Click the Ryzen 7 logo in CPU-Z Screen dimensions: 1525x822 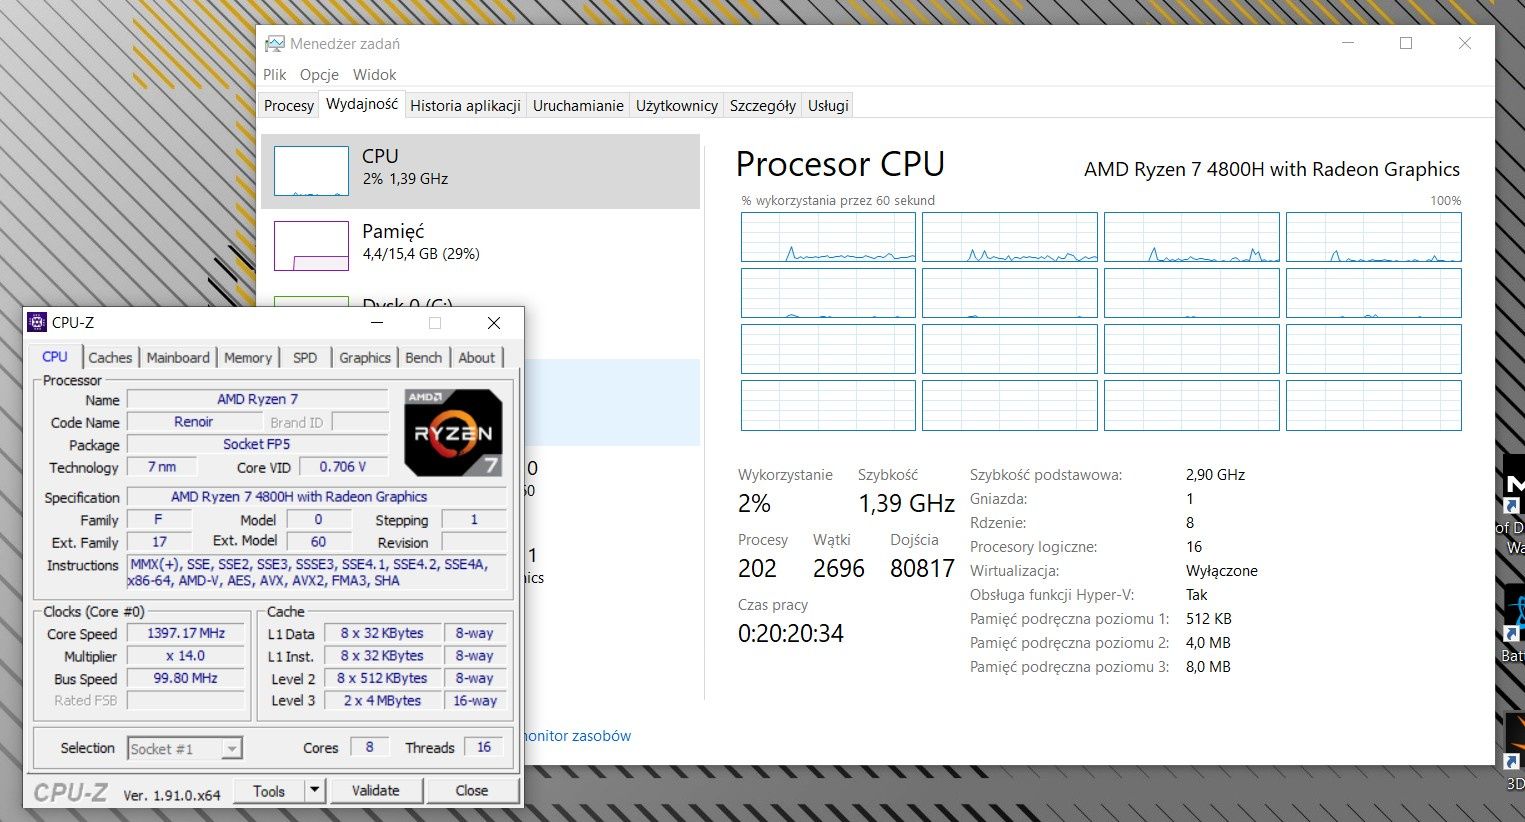coord(453,433)
